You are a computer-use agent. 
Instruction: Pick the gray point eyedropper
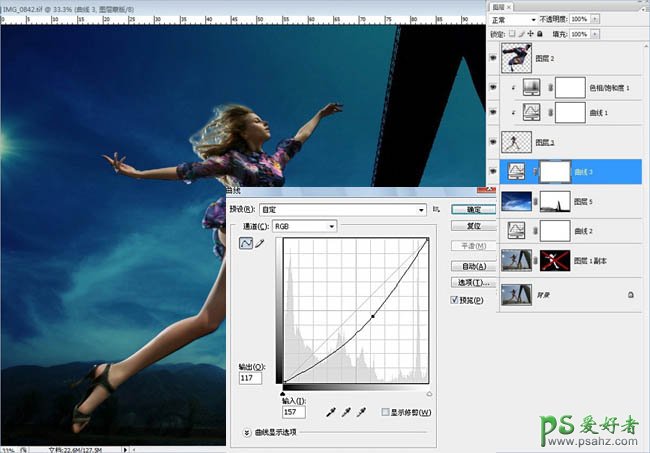347,412
